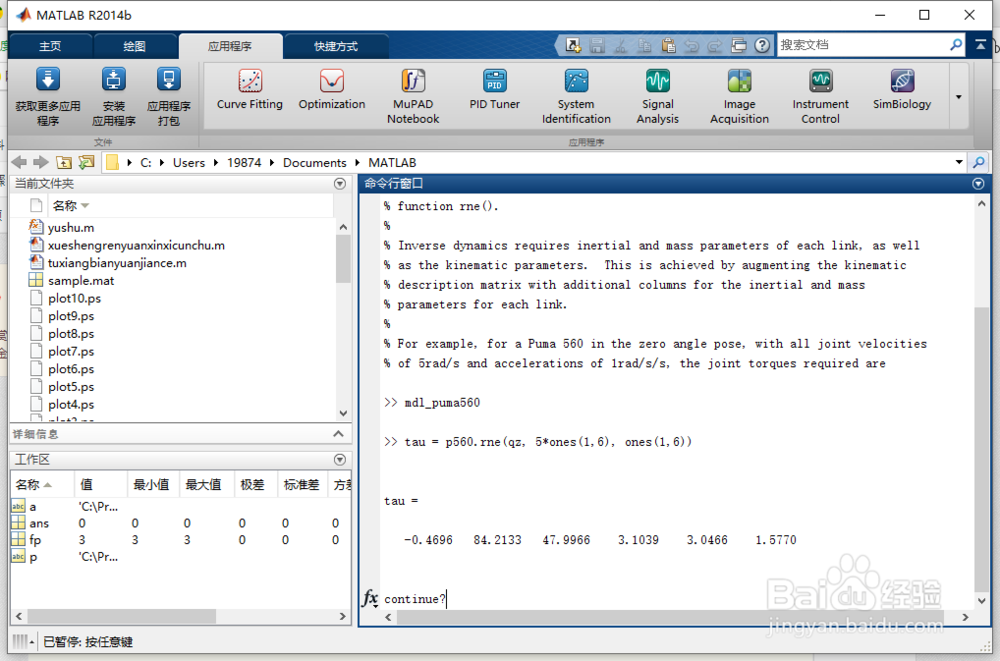Click the Copy icon in quick access toolbar
The image size is (1000, 661).
pos(644,45)
